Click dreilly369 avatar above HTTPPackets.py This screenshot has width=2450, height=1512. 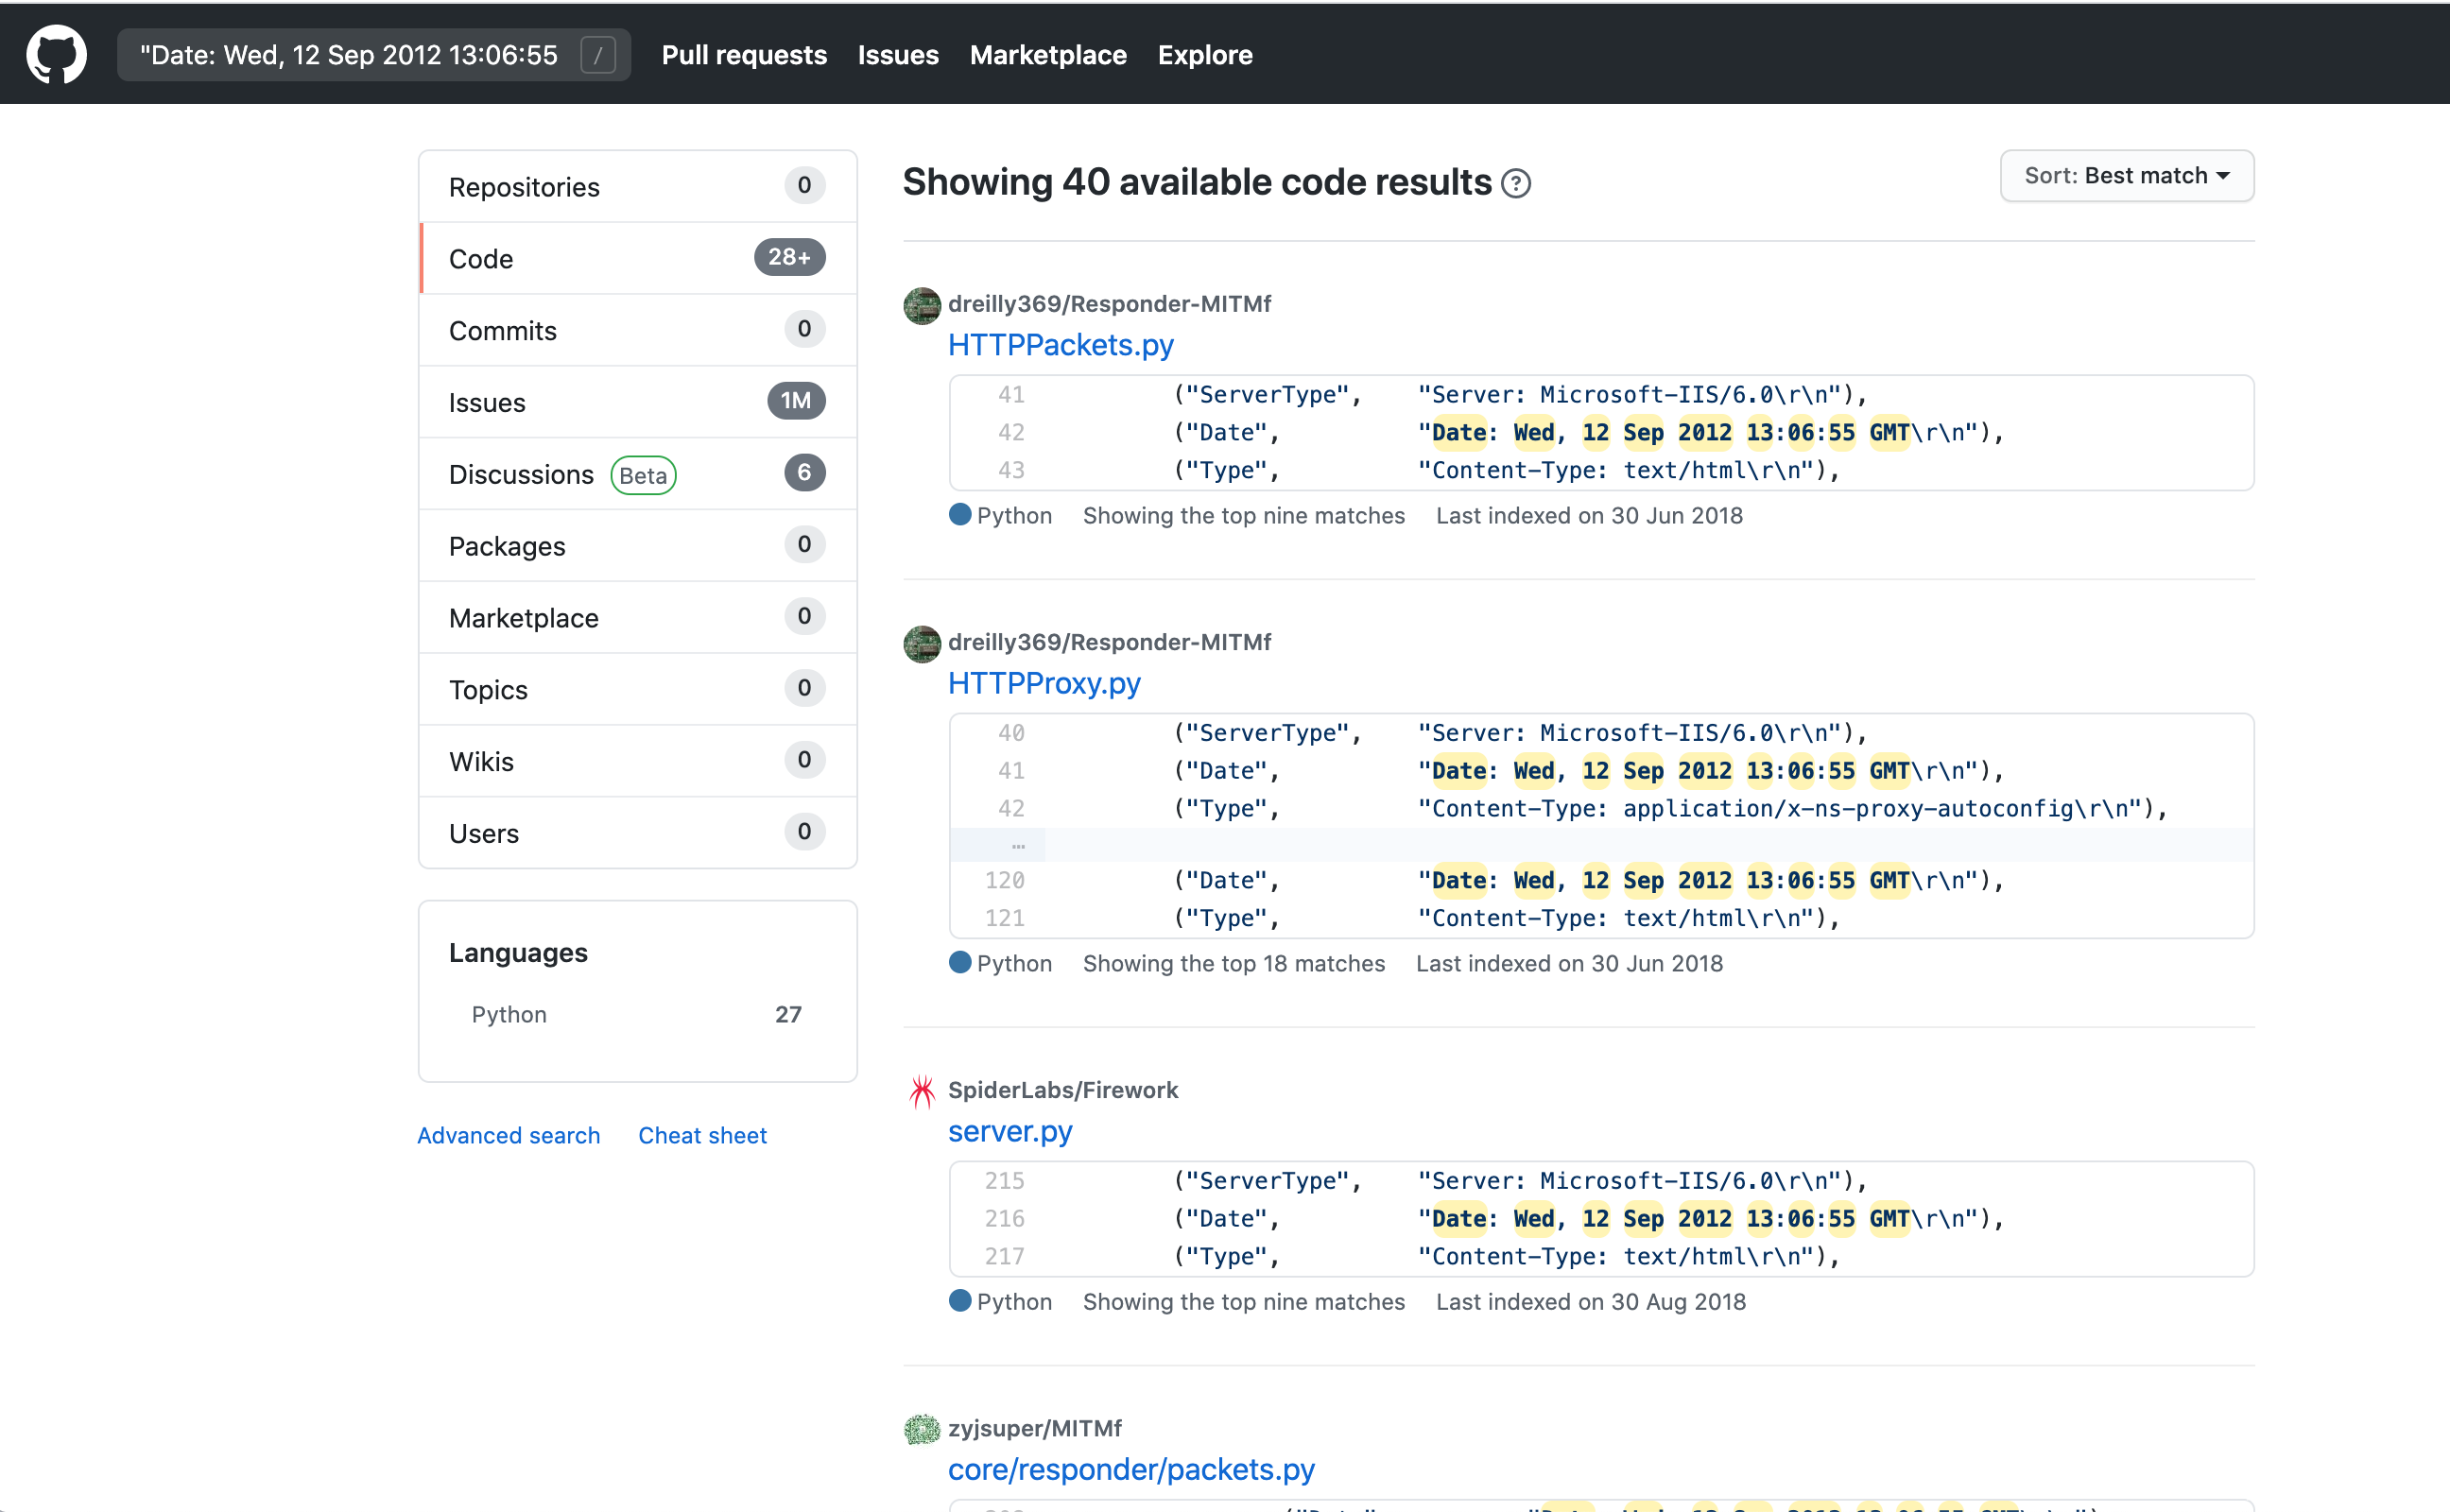point(921,305)
